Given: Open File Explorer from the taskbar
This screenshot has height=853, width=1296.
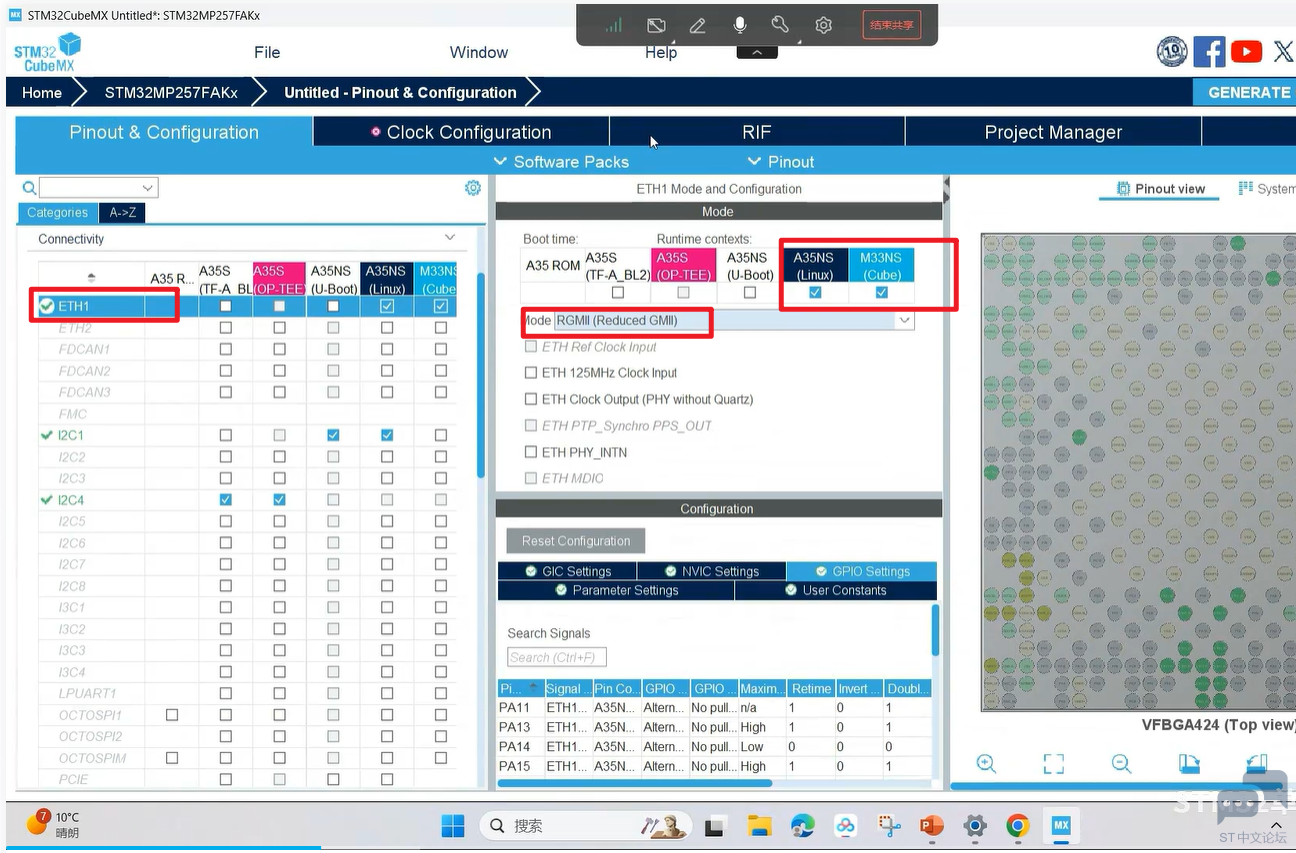Looking at the screenshot, I should click(x=760, y=826).
